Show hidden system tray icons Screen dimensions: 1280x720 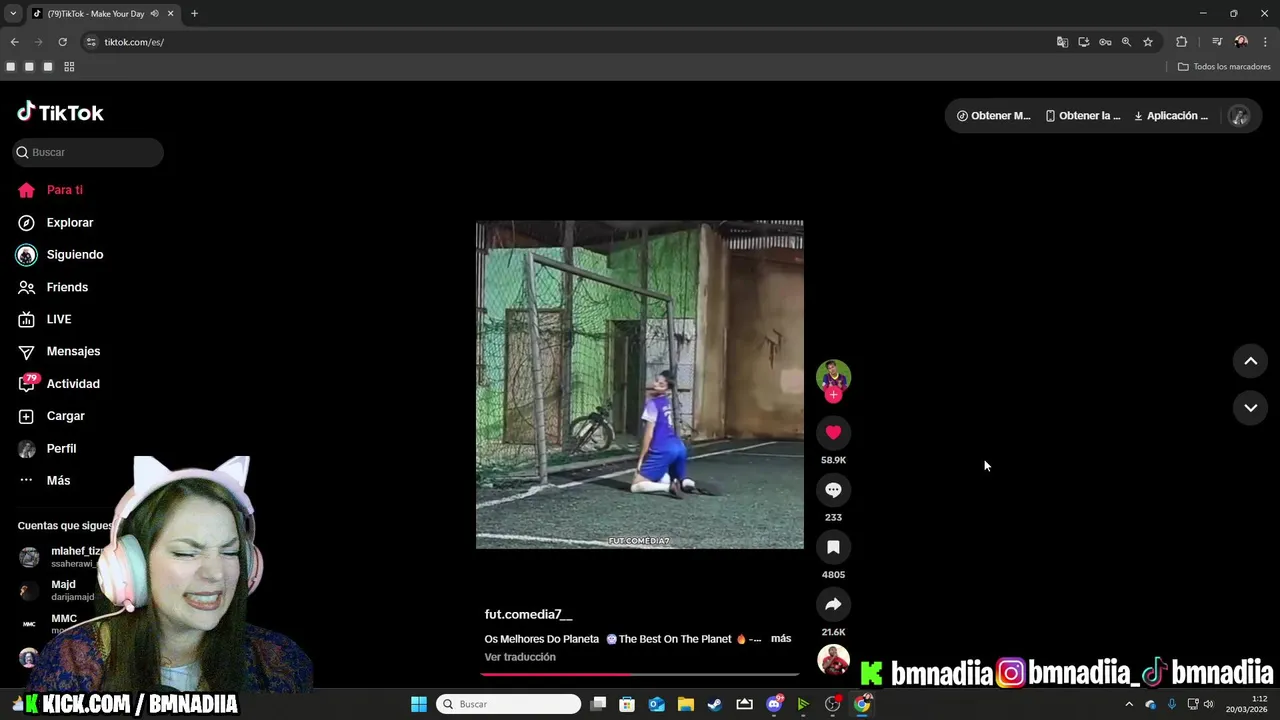(x=1129, y=704)
